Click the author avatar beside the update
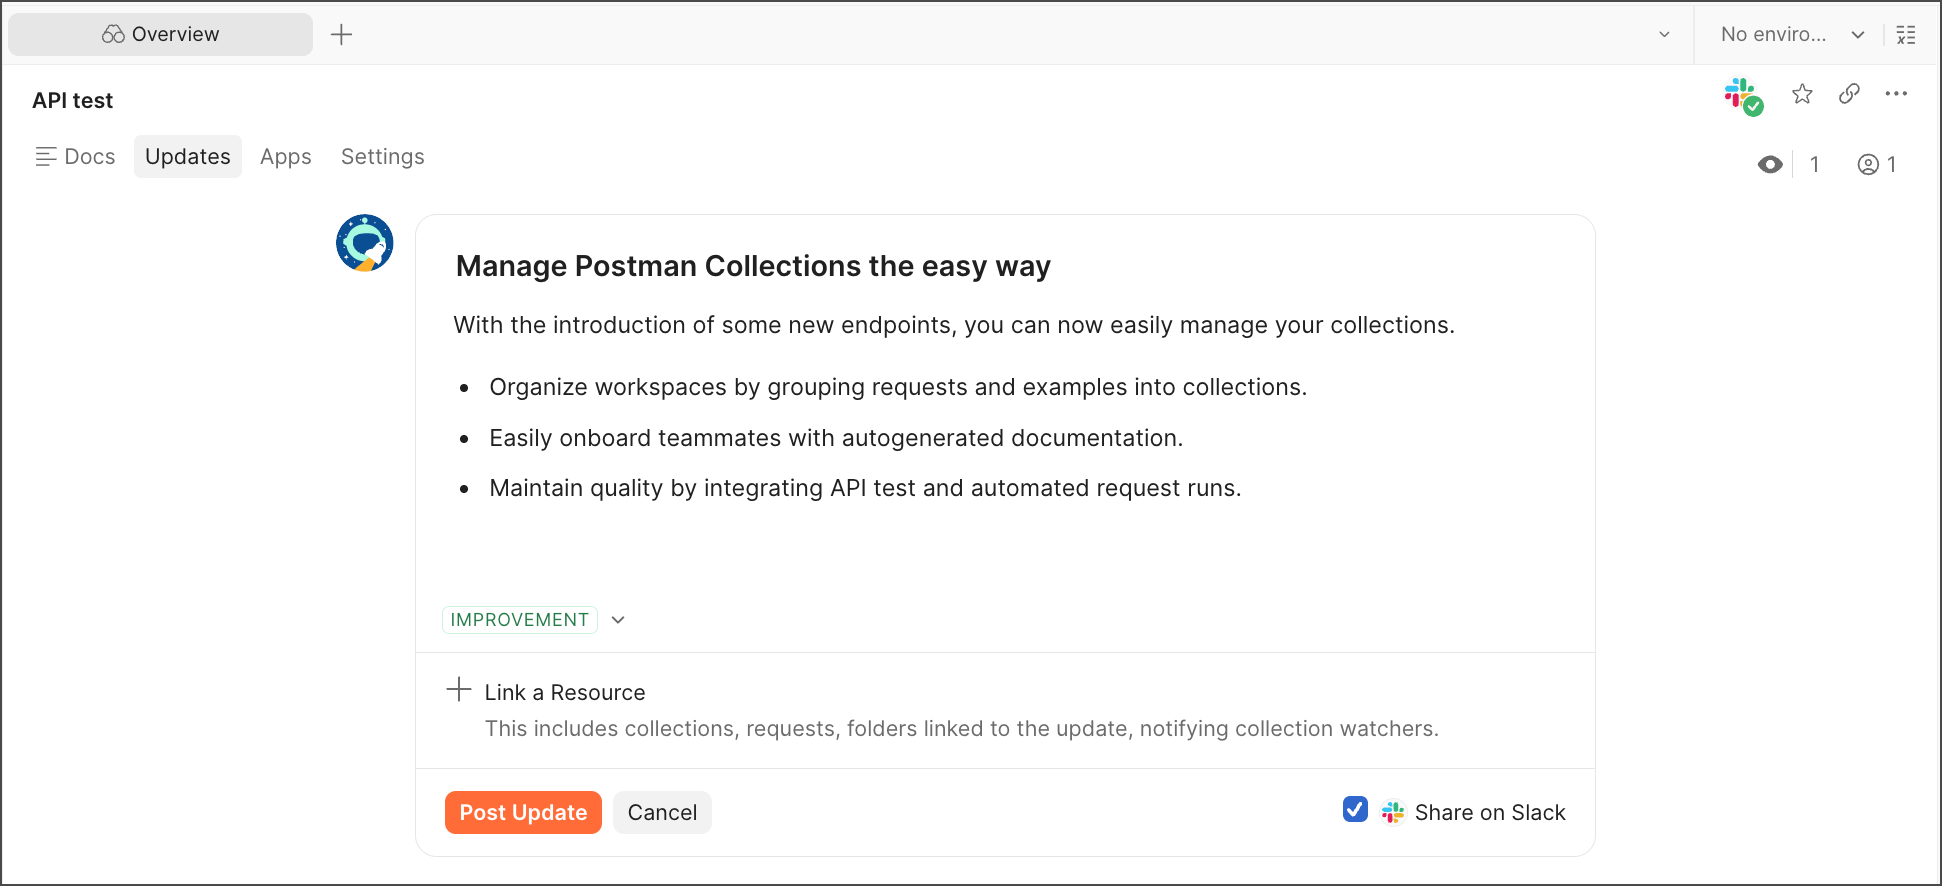The width and height of the screenshot is (1942, 886). [x=365, y=243]
